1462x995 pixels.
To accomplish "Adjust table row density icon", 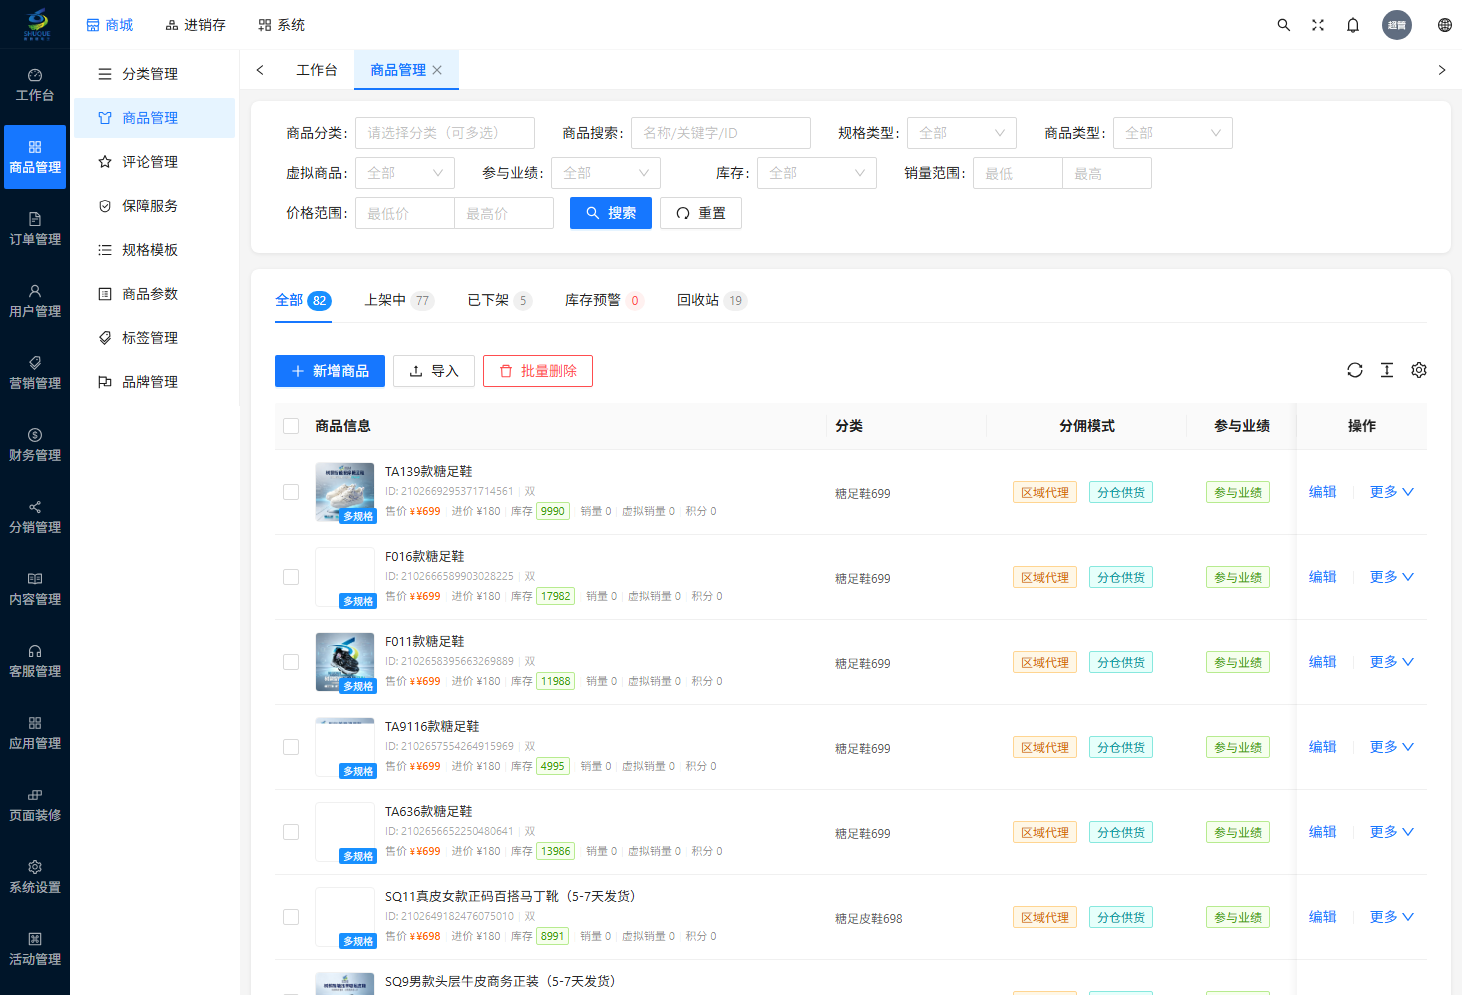I will point(1387,370).
